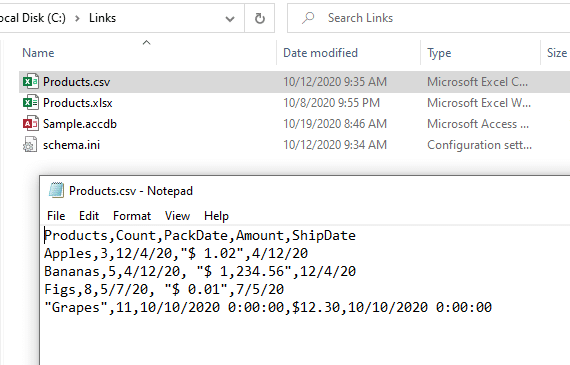
Task: Click the magnifier icon in Search Links
Action: 308,18
